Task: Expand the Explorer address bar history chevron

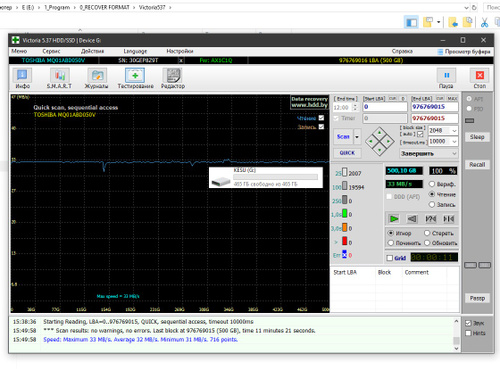Action: 466,7
